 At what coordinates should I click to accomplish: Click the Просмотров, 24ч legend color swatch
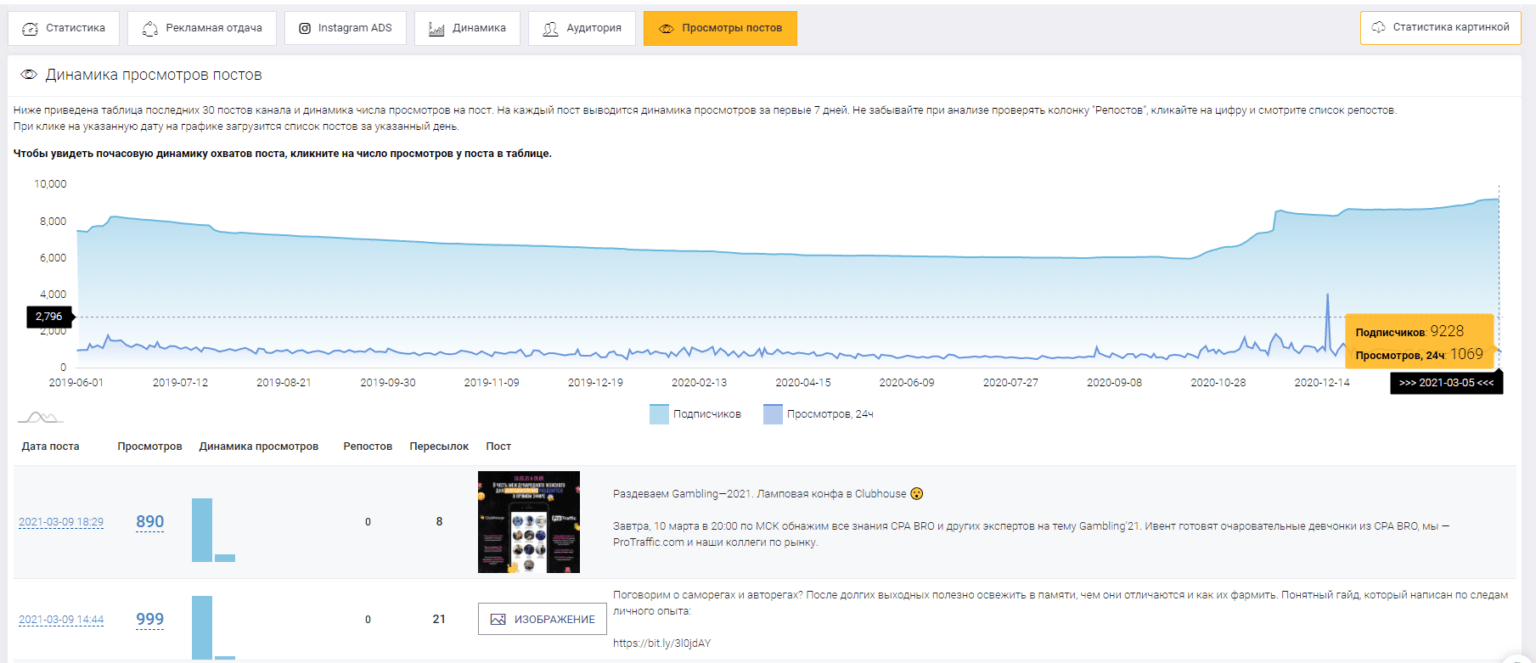click(x=772, y=414)
